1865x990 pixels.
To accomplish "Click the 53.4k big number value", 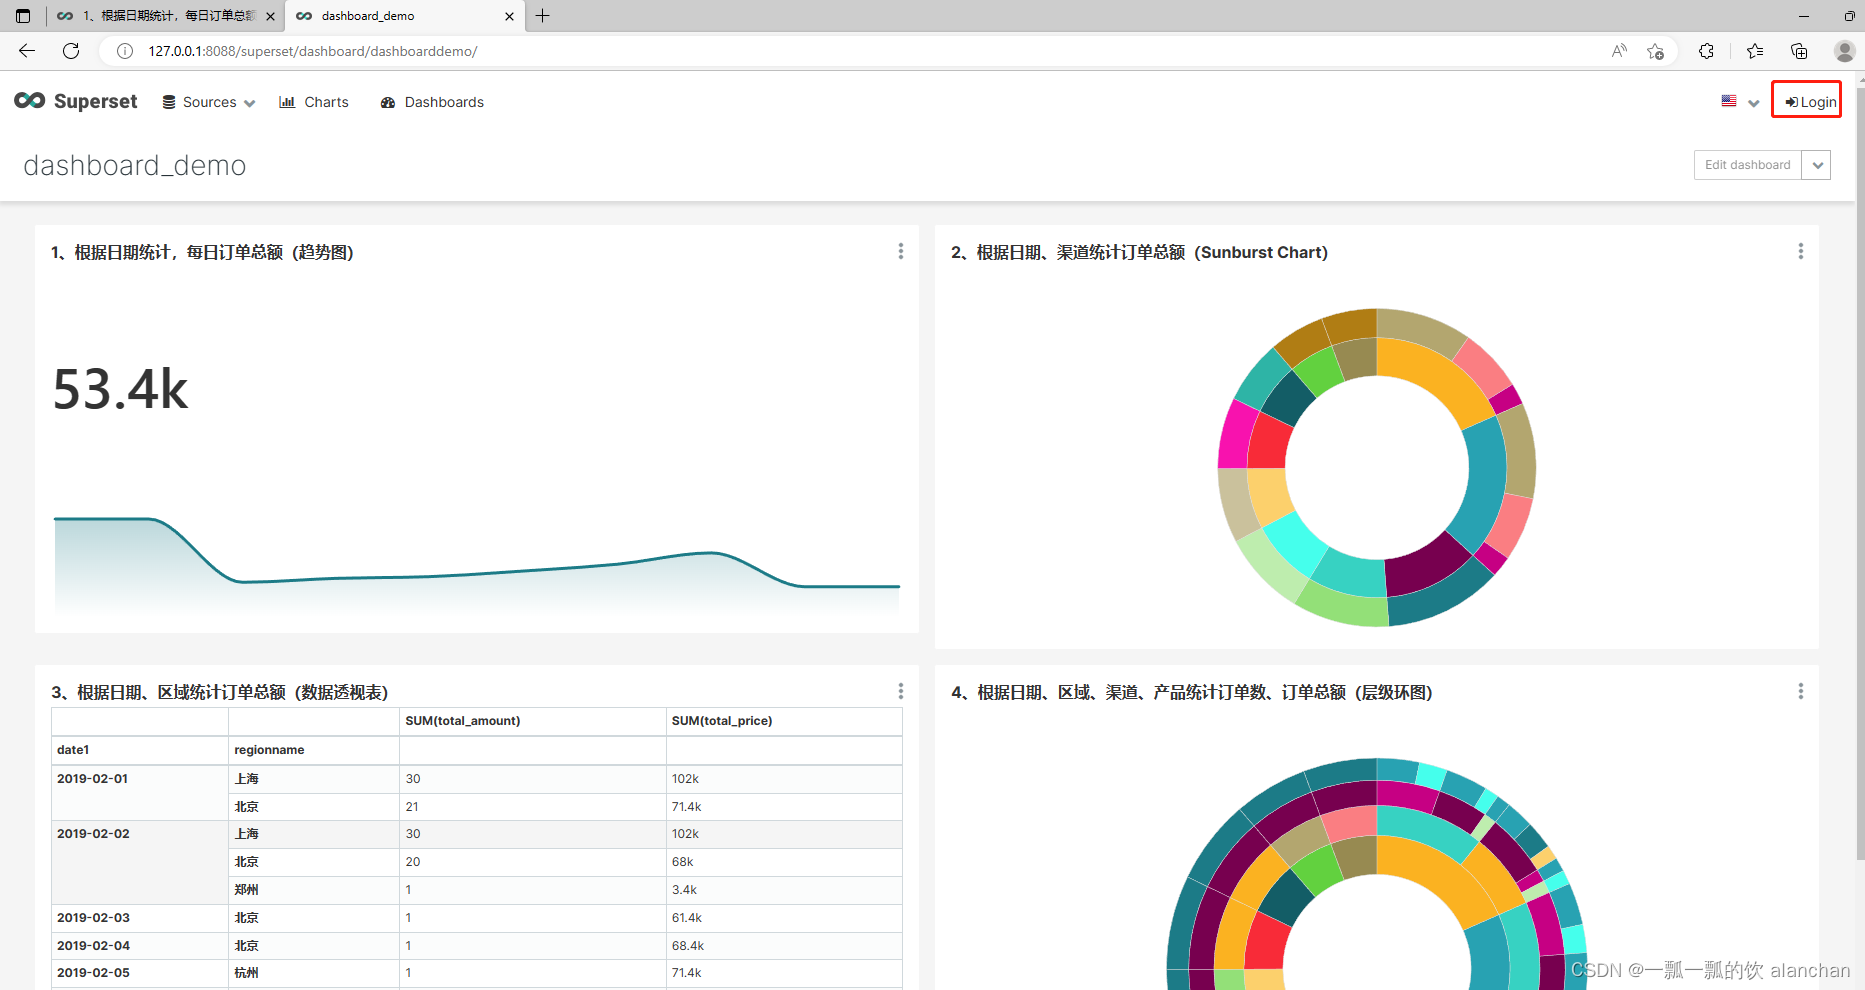I will (x=120, y=389).
